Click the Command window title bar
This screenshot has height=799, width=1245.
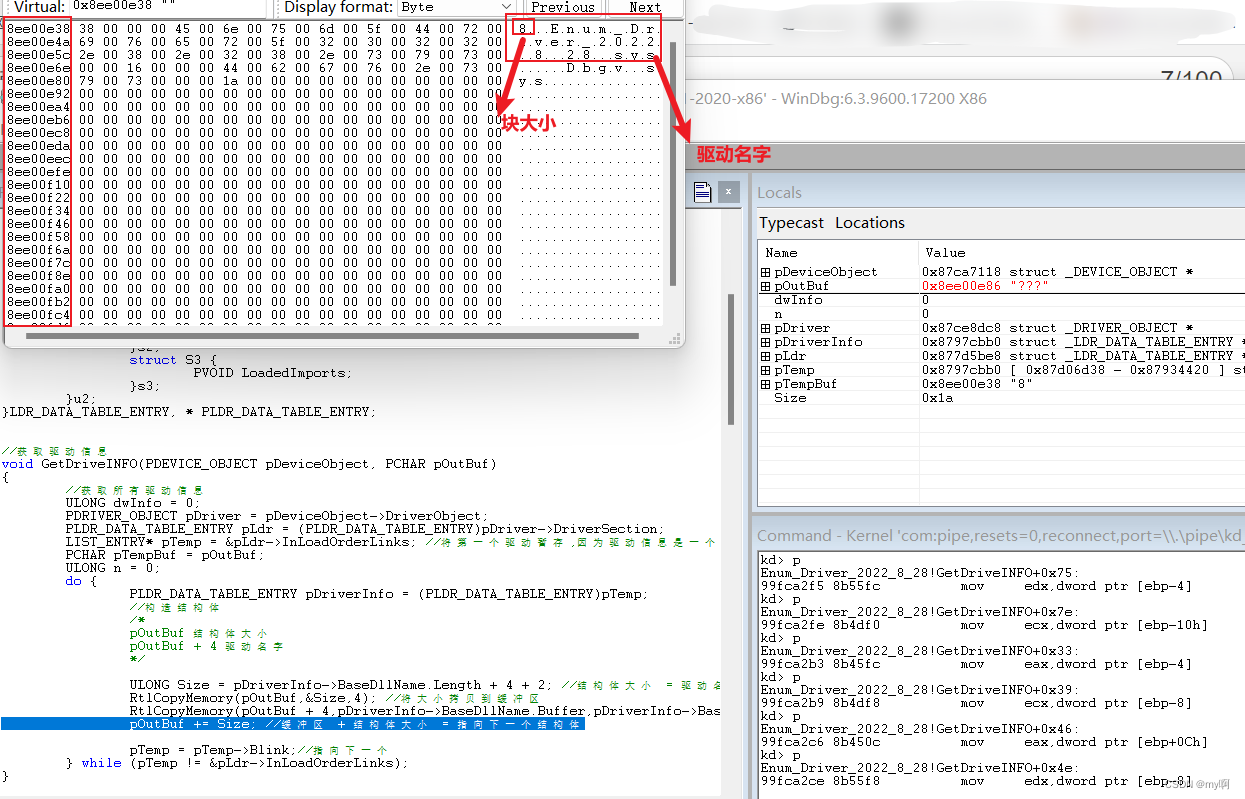click(x=1000, y=536)
